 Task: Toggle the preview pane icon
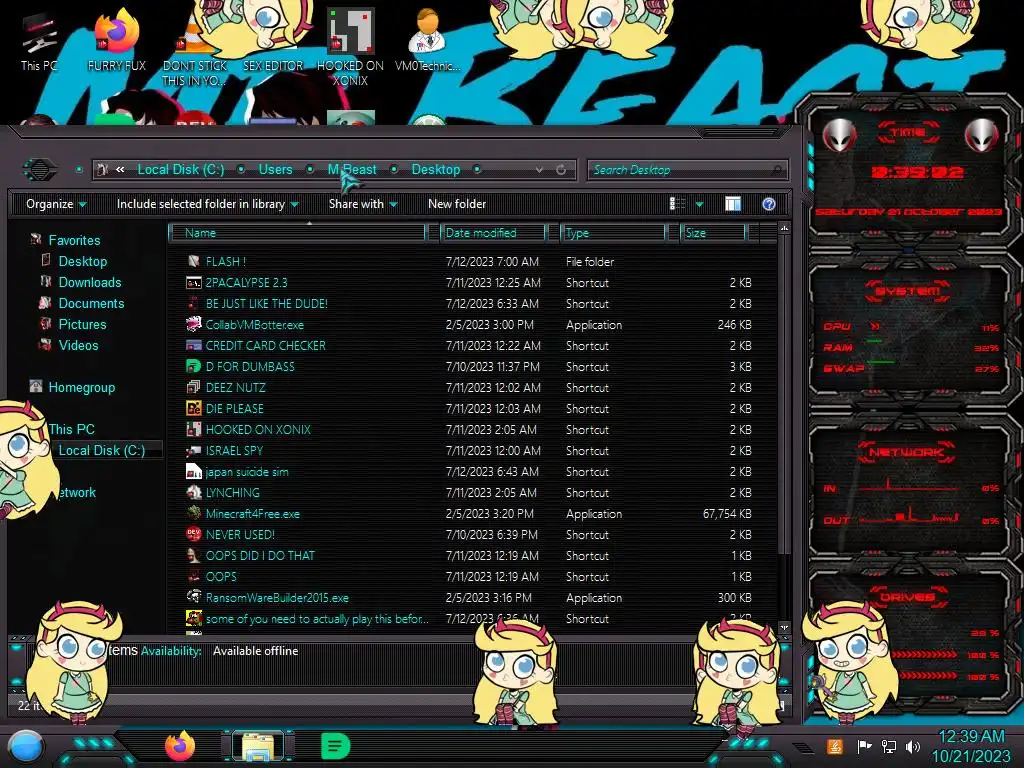pyautogui.click(x=733, y=204)
